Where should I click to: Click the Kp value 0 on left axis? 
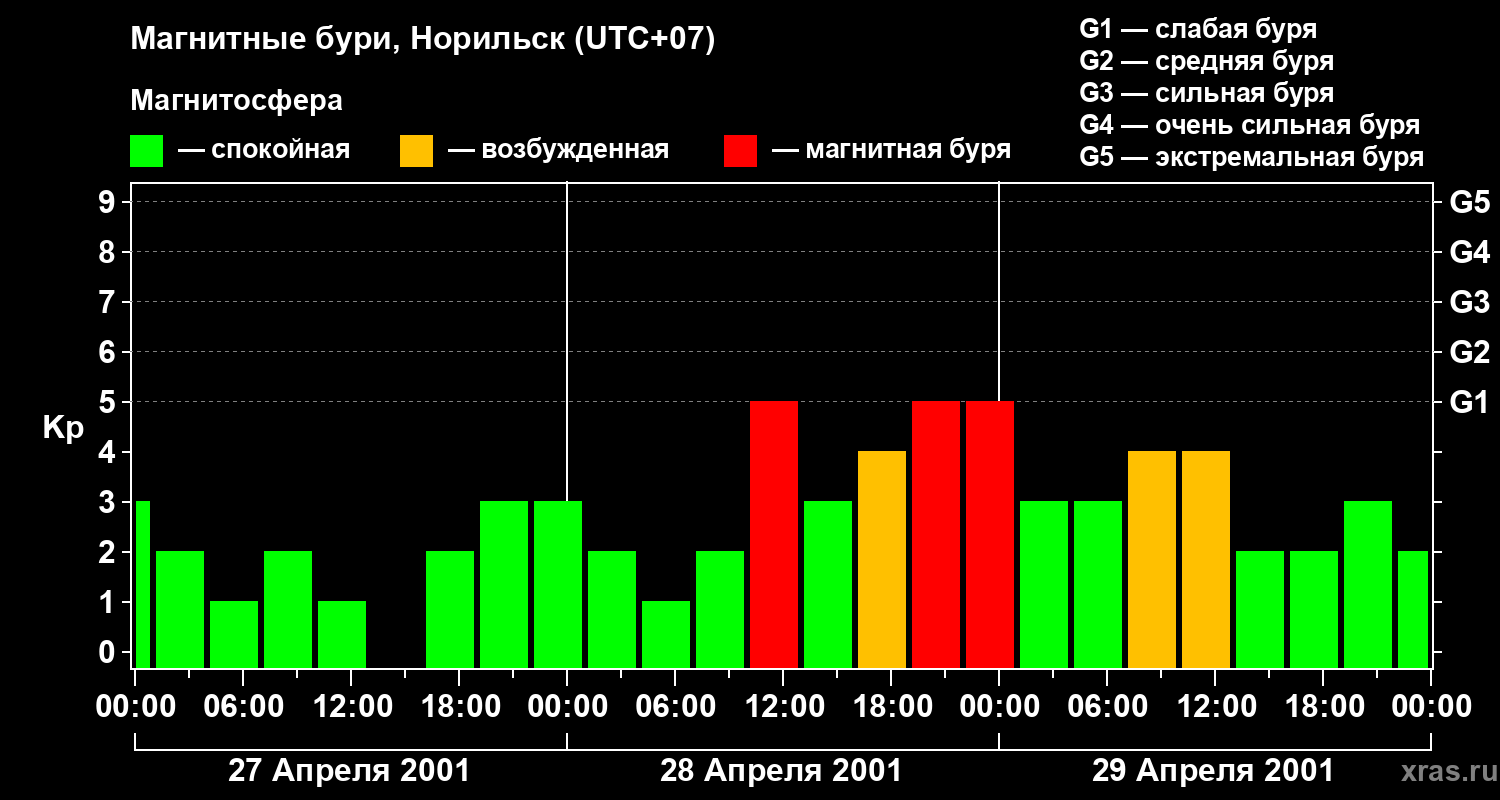pos(109,652)
